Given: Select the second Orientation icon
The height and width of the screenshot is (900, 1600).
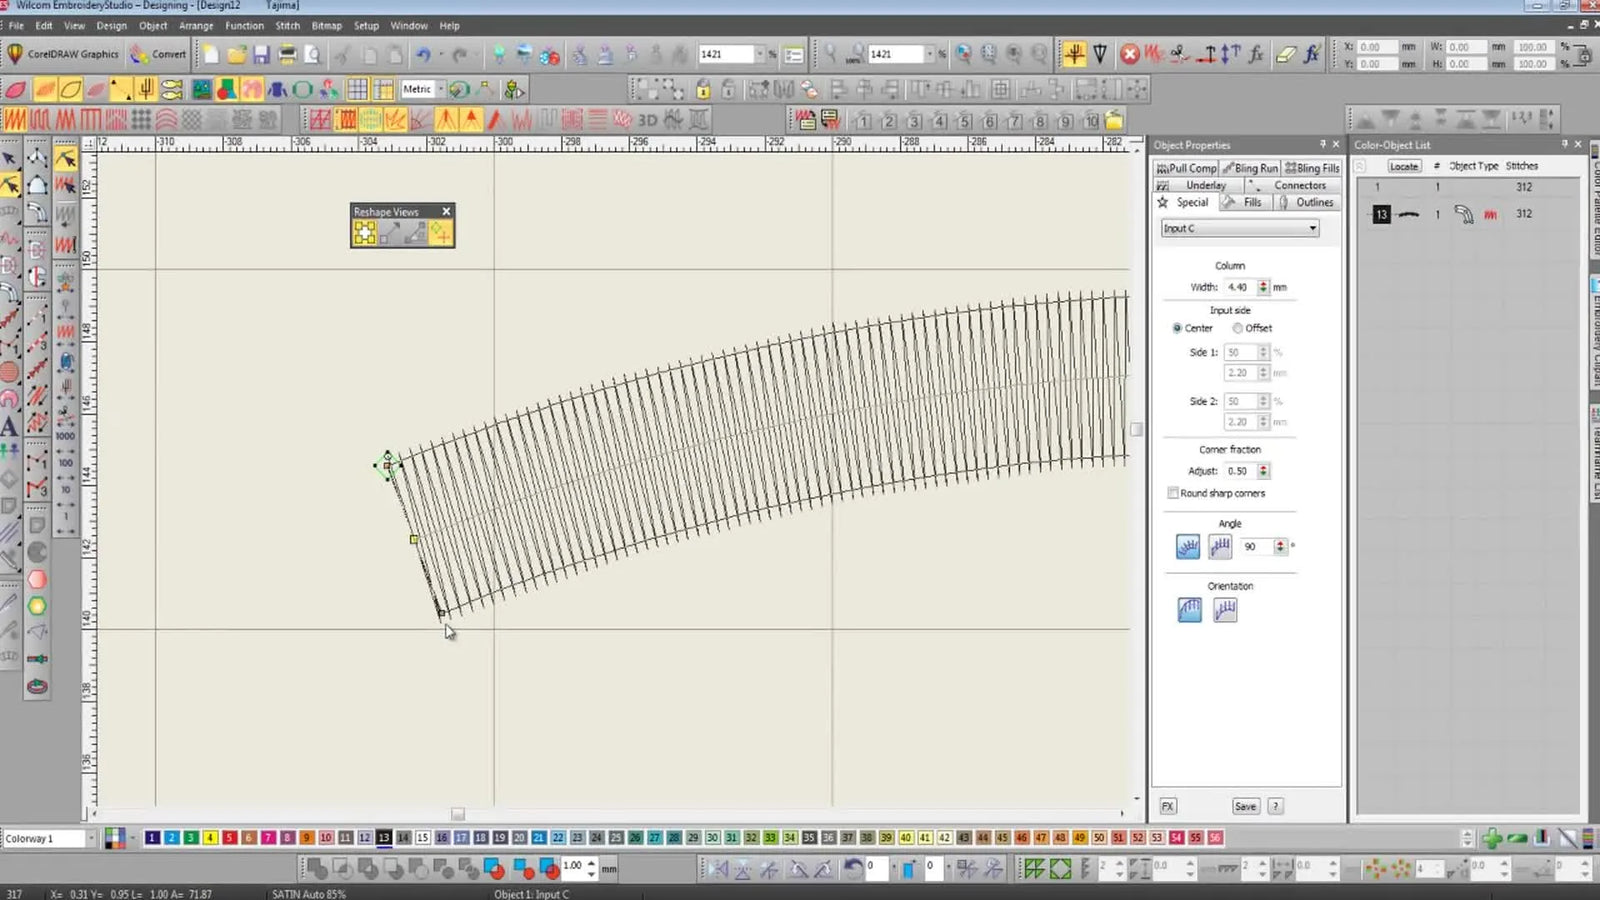Looking at the screenshot, I should tap(1225, 610).
